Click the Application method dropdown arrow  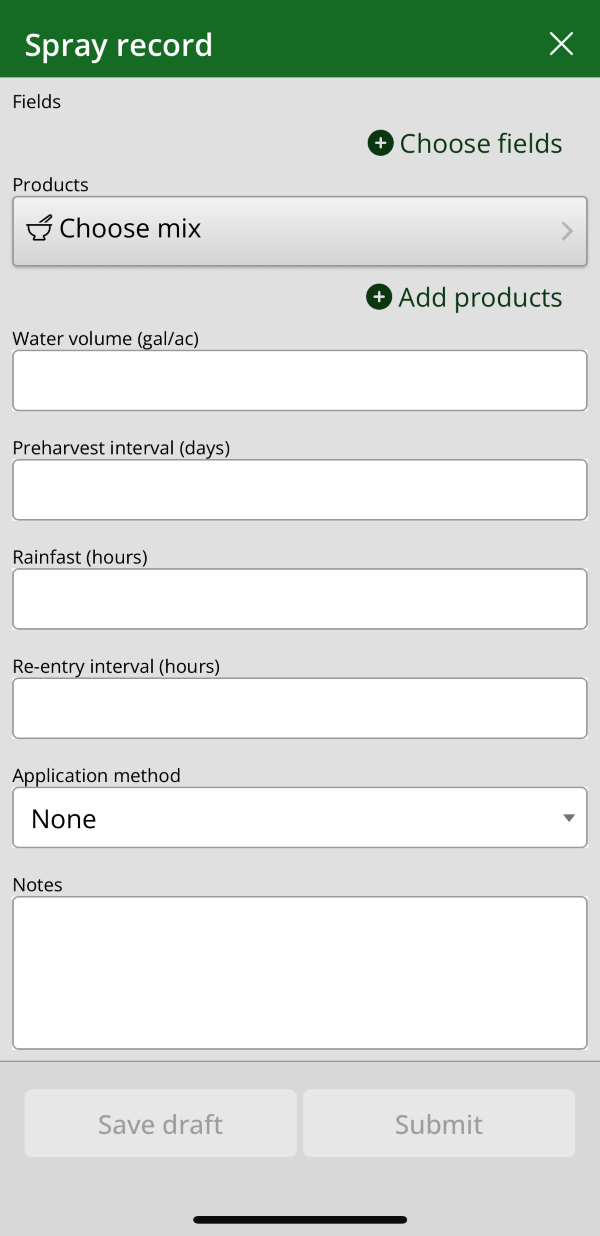point(568,818)
